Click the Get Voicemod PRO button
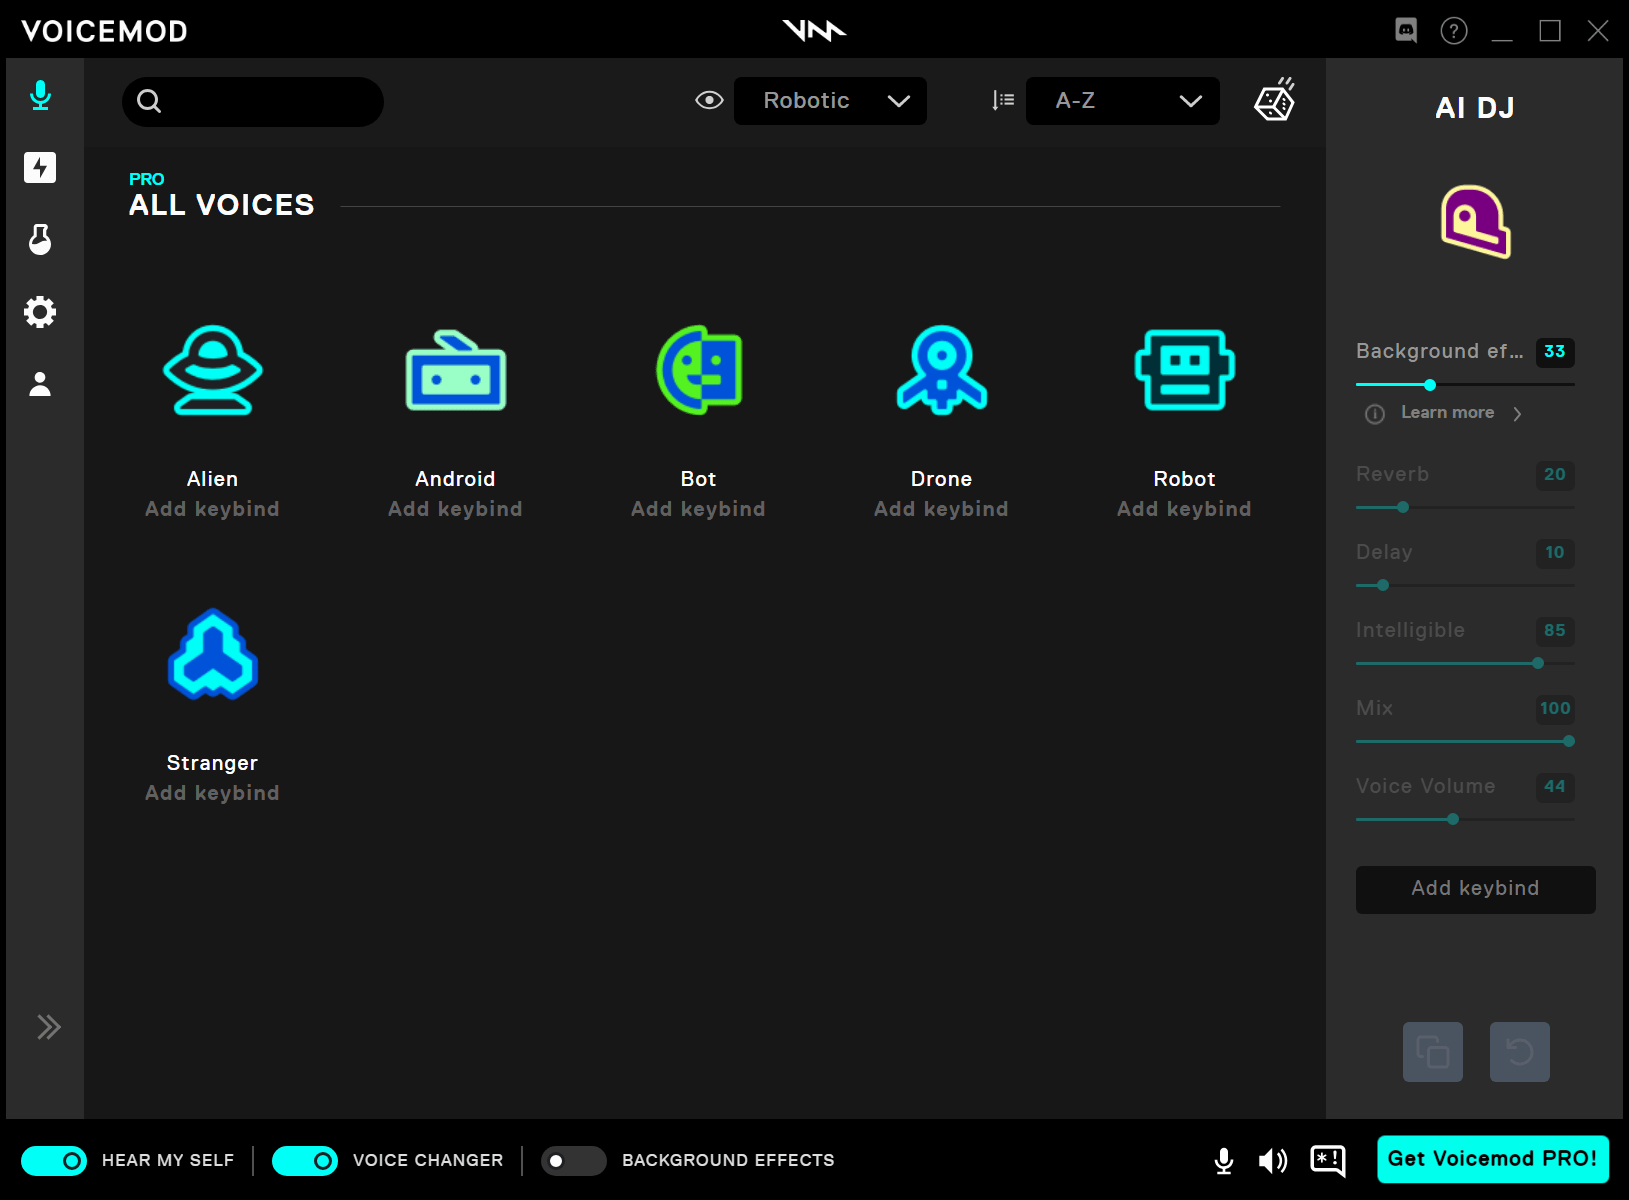The height and width of the screenshot is (1200, 1629). [1492, 1159]
